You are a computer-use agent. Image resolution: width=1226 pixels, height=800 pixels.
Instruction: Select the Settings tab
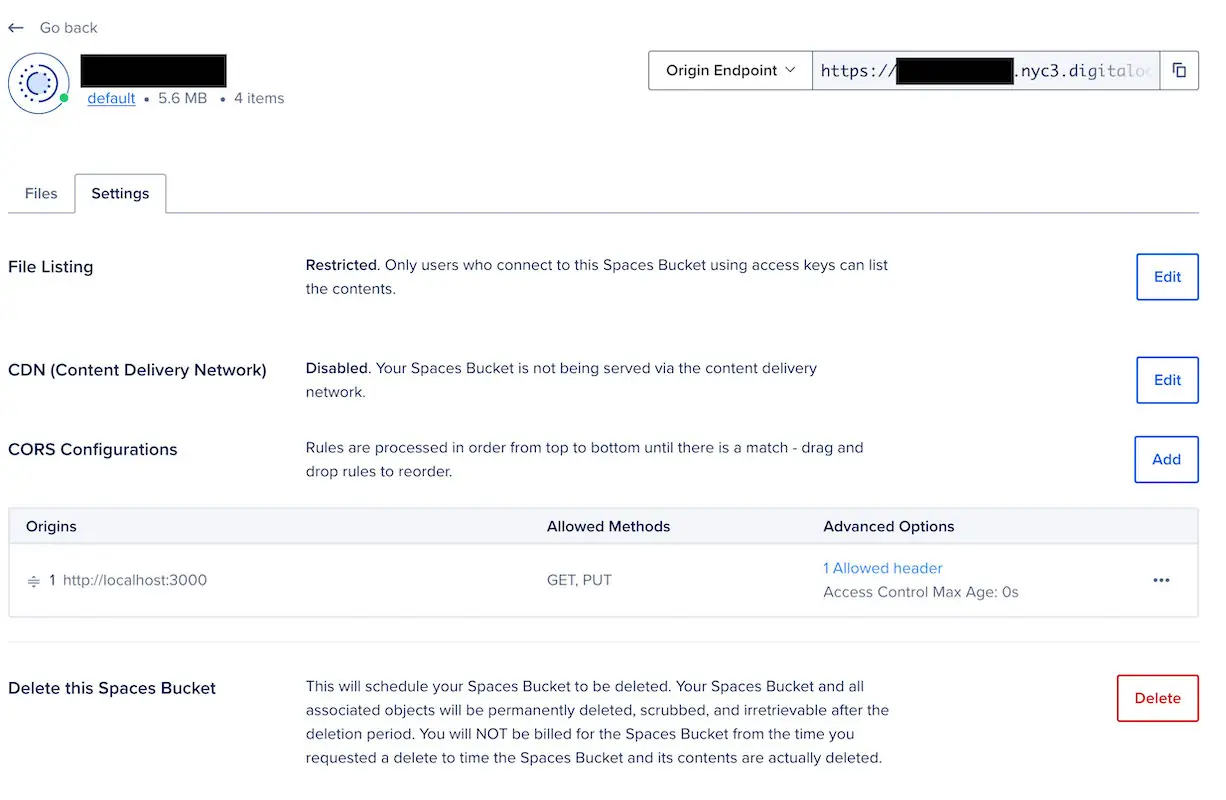[120, 194]
